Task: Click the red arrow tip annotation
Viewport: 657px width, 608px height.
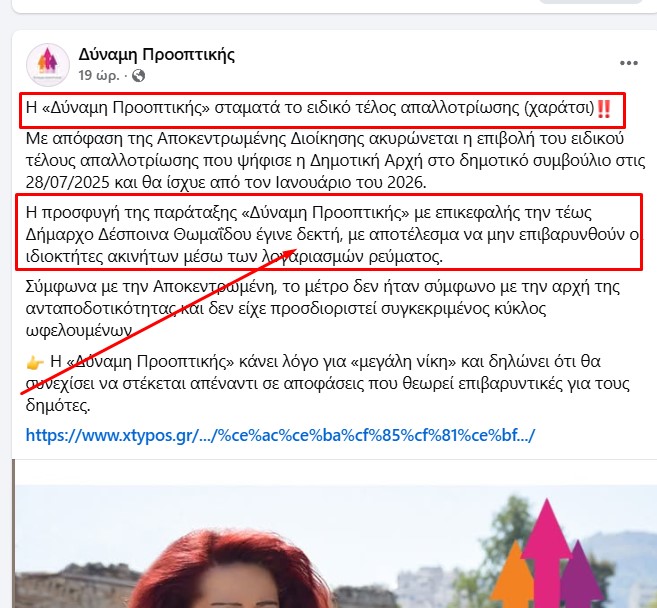Action: pyautogui.click(x=289, y=253)
